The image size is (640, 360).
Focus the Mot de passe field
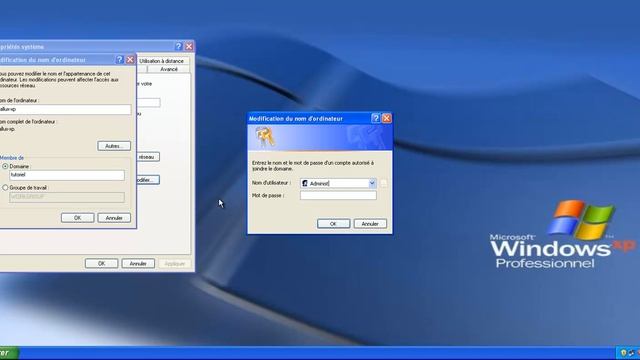[338, 196]
